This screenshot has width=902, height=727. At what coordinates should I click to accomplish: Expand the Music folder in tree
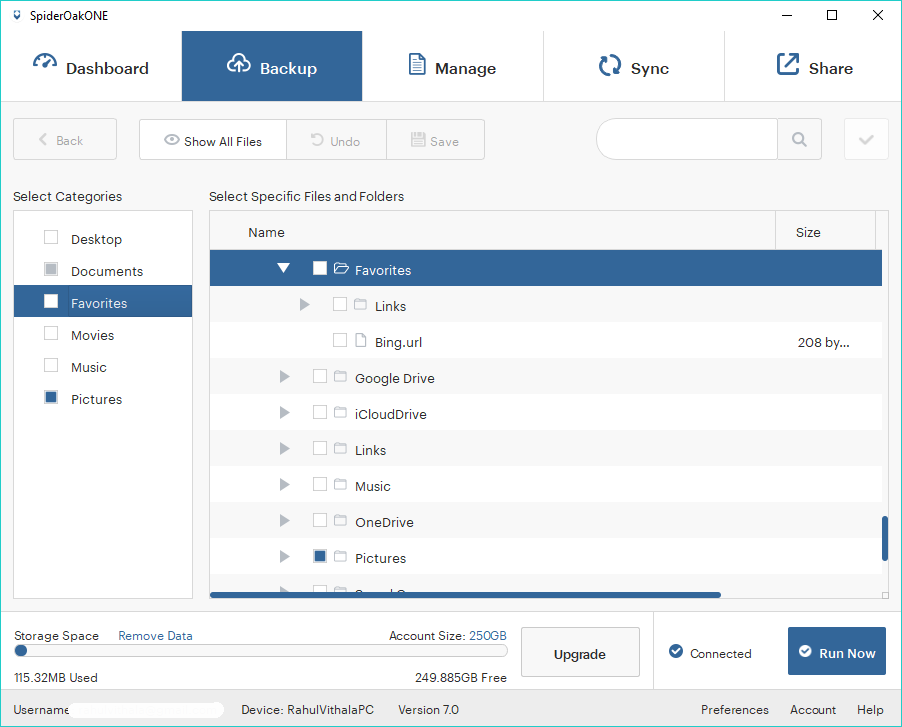tap(284, 485)
